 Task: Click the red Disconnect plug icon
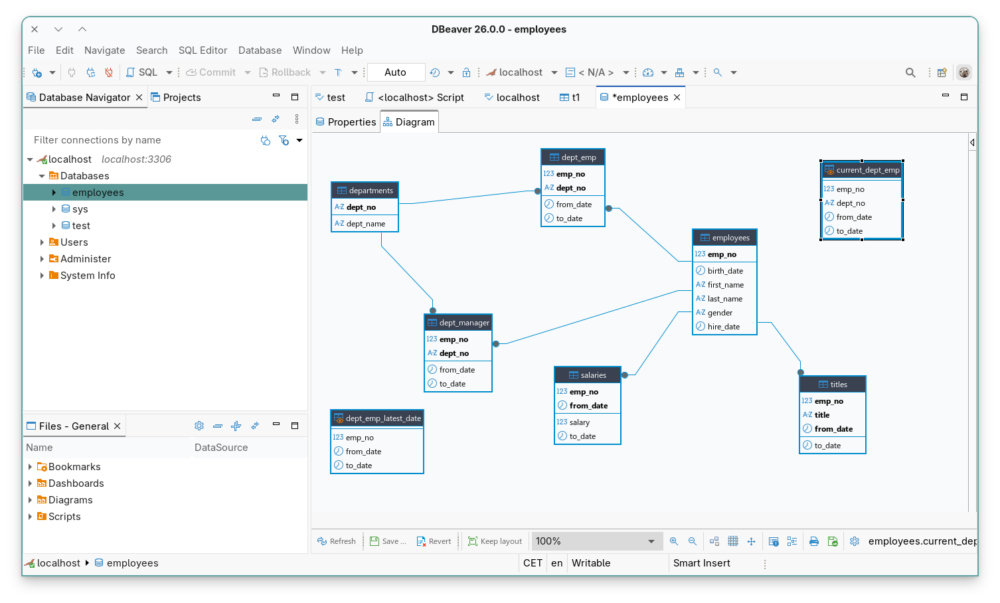tap(109, 73)
